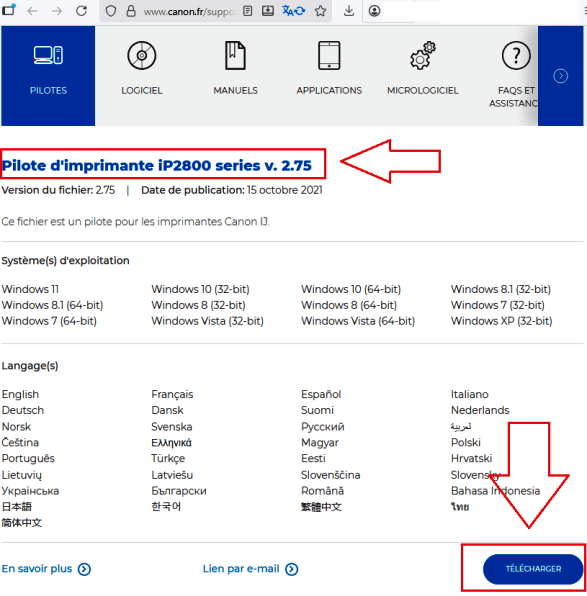Click the Windows 8.1 (32-bit) entry
Image resolution: width=587 pixels, height=596 pixels.
click(x=501, y=289)
